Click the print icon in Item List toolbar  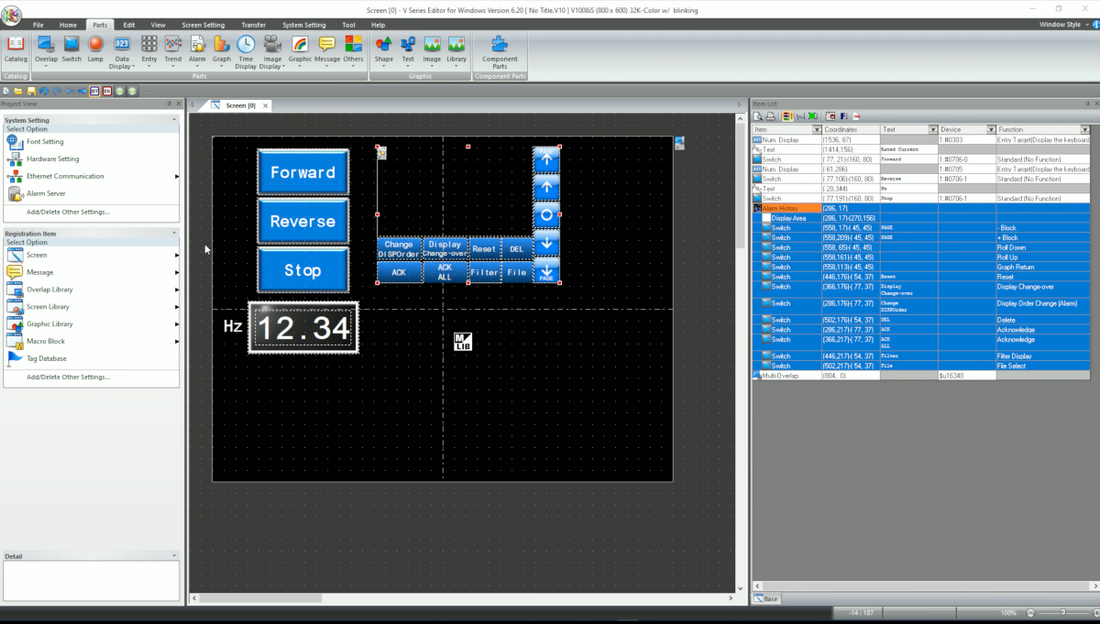pyautogui.click(x=769, y=117)
